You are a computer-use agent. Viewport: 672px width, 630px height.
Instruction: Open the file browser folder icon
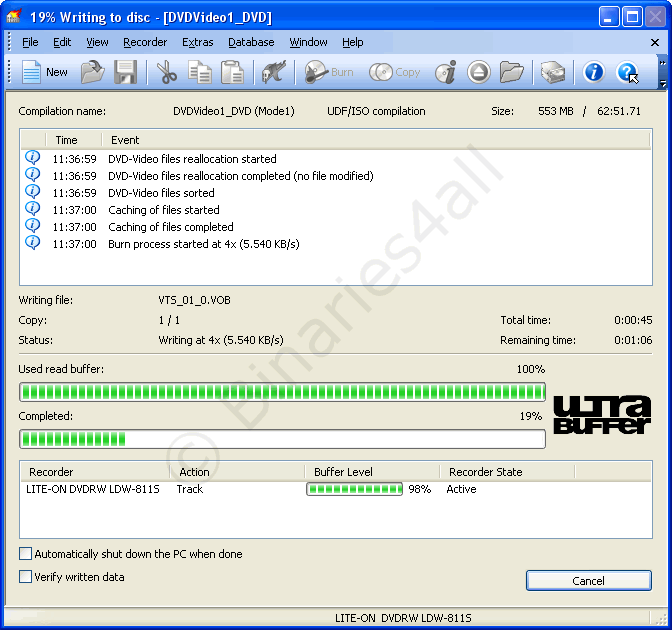[511, 72]
